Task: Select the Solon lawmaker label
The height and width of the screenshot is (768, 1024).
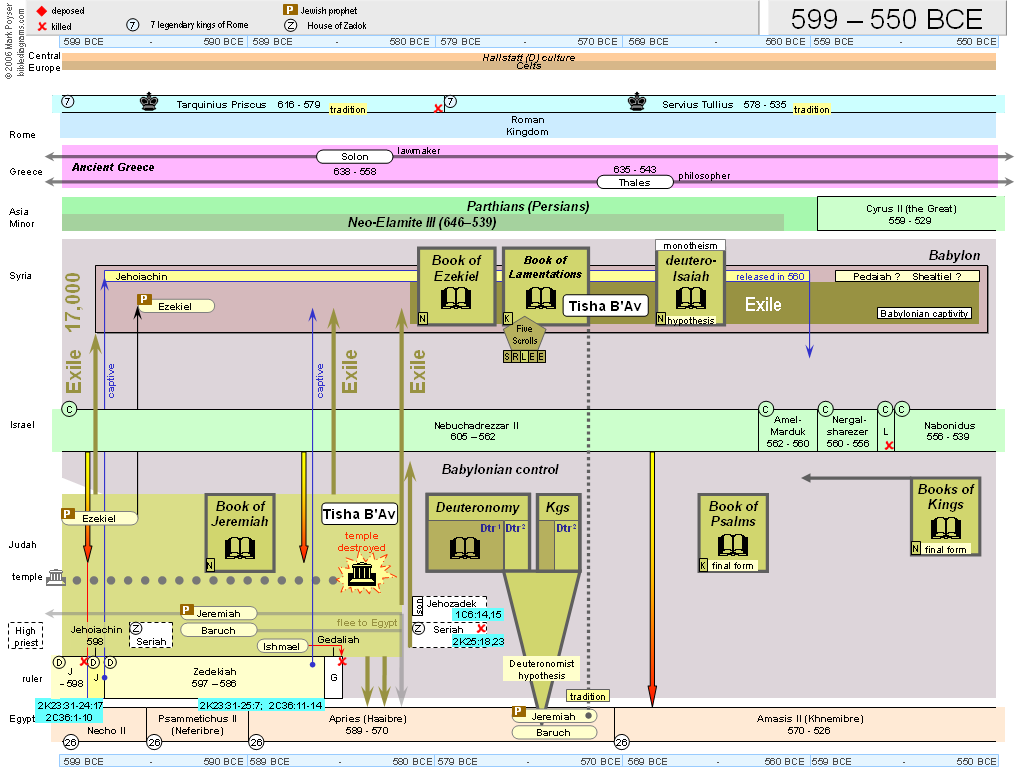Action: 354,157
